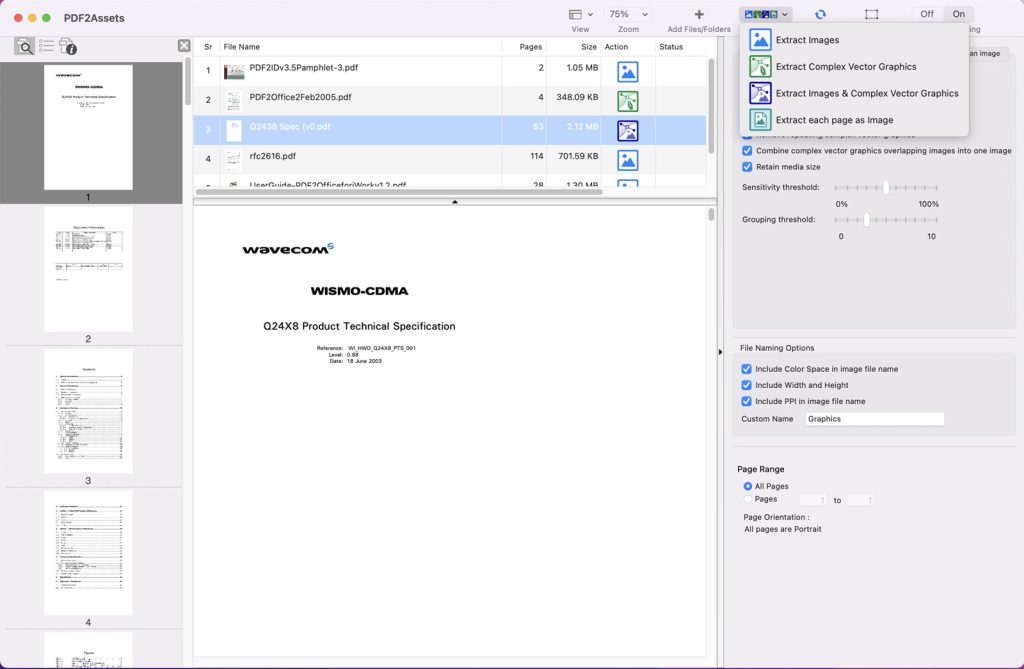Select page 3 thumbnail in sidebar

click(x=88, y=411)
